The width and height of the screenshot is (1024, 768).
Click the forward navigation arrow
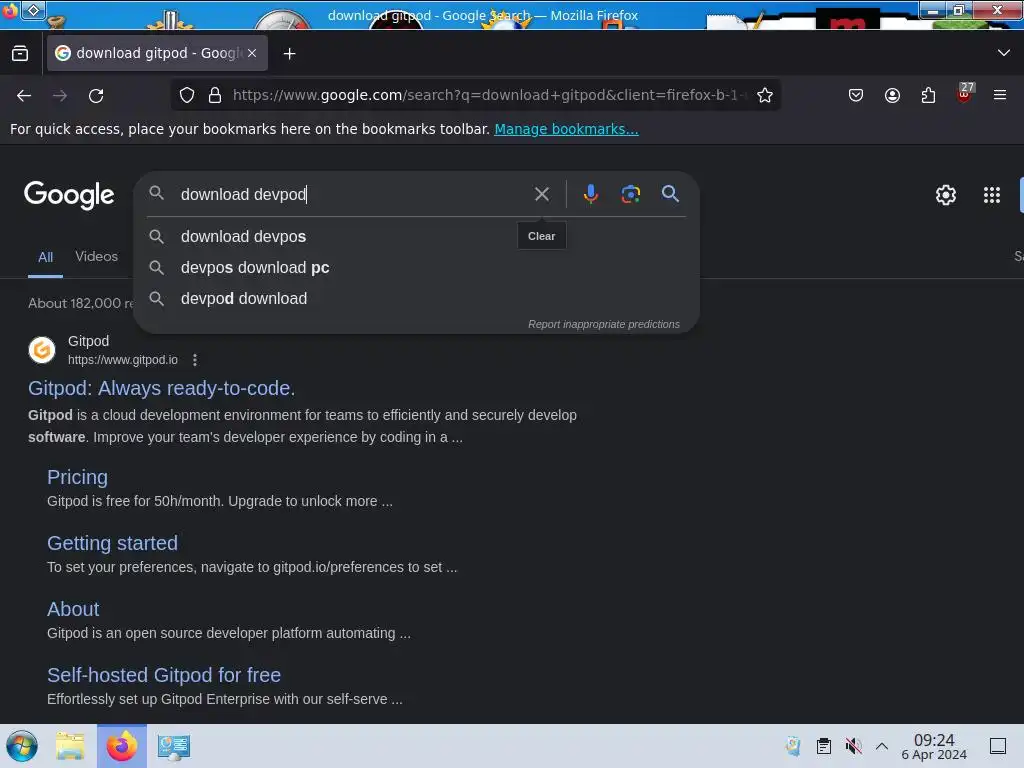click(60, 95)
